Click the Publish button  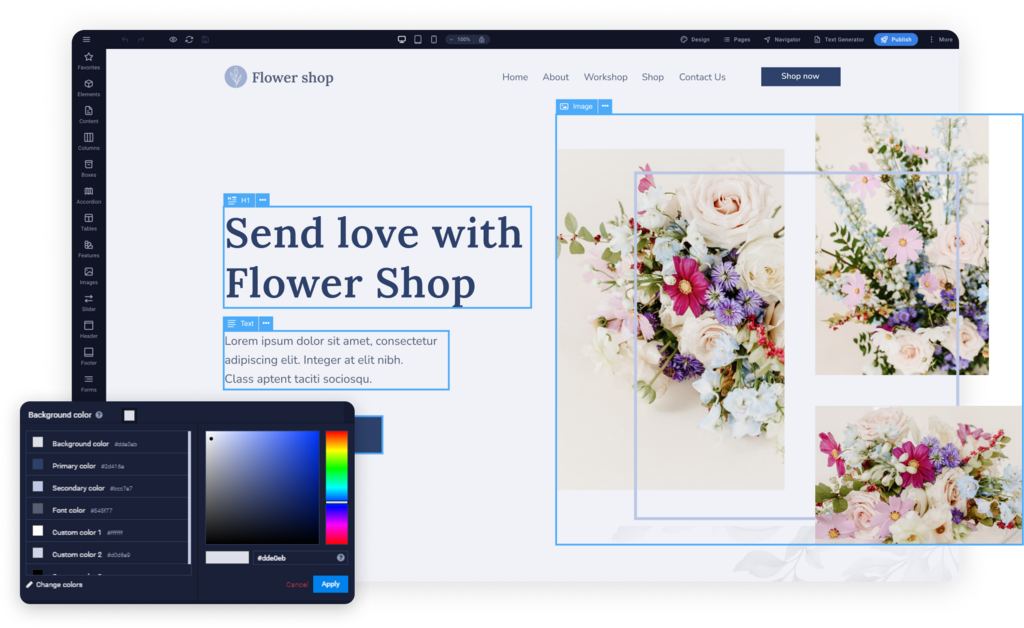[x=895, y=39]
